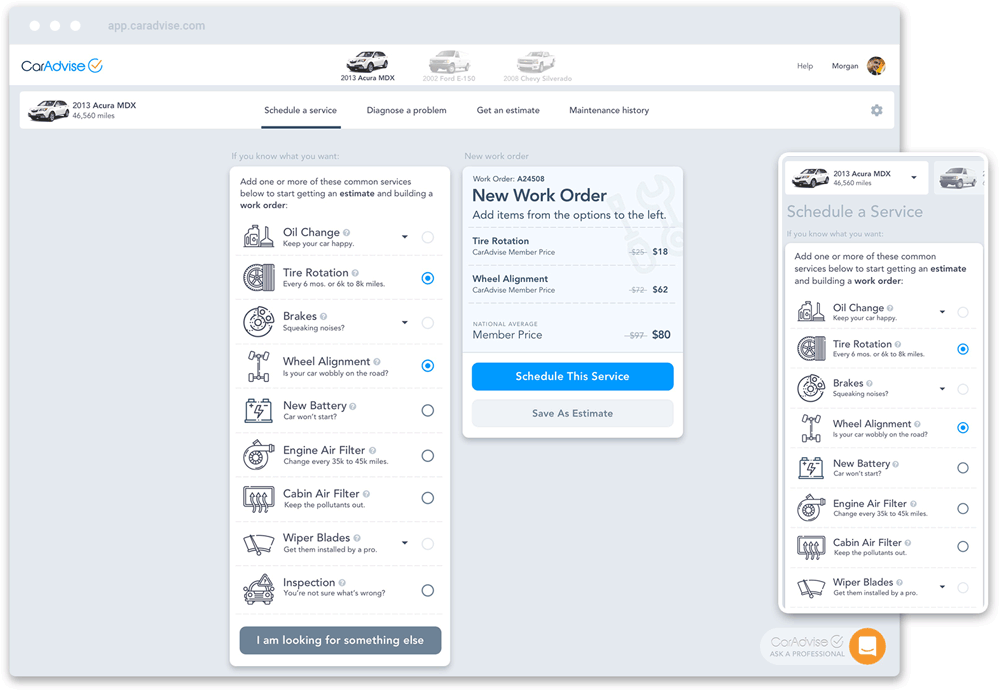Click the $80 member price total

661,335
